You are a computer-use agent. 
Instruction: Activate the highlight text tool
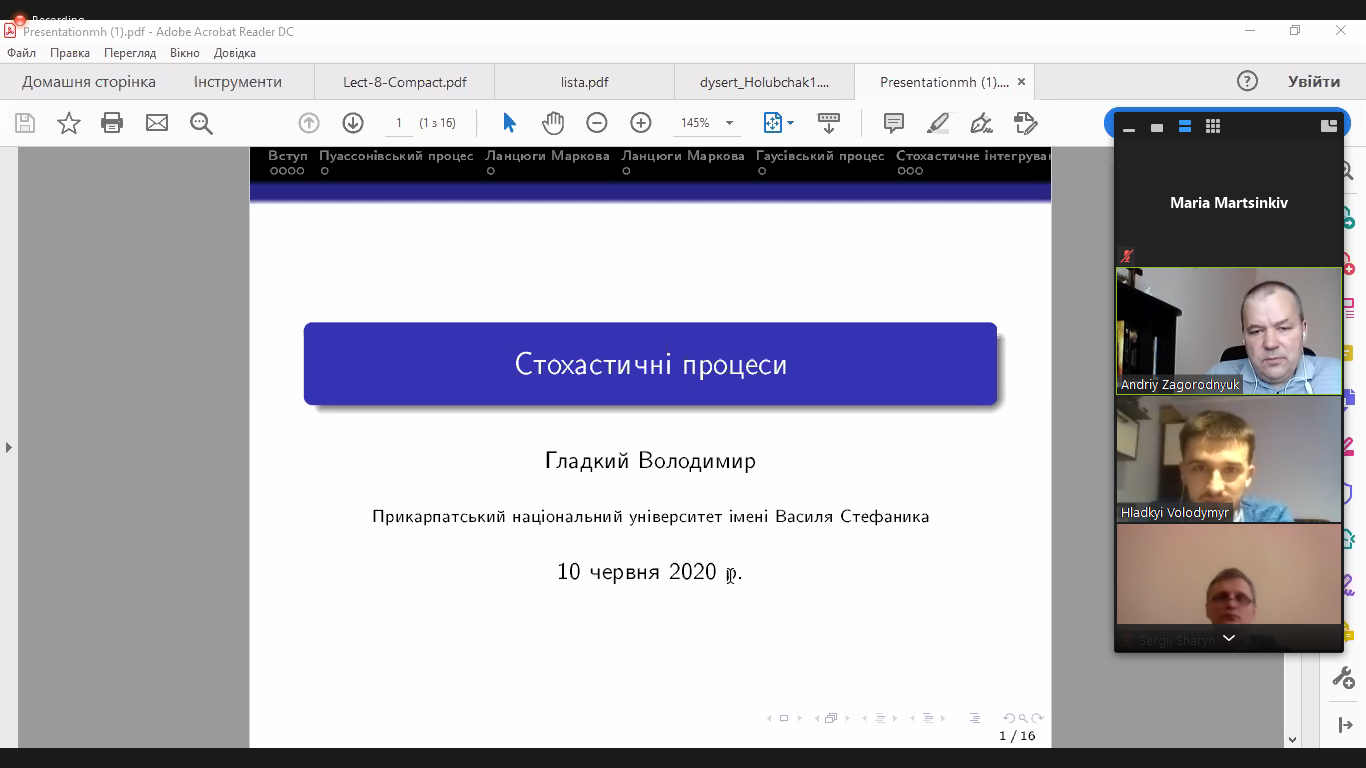pos(937,123)
